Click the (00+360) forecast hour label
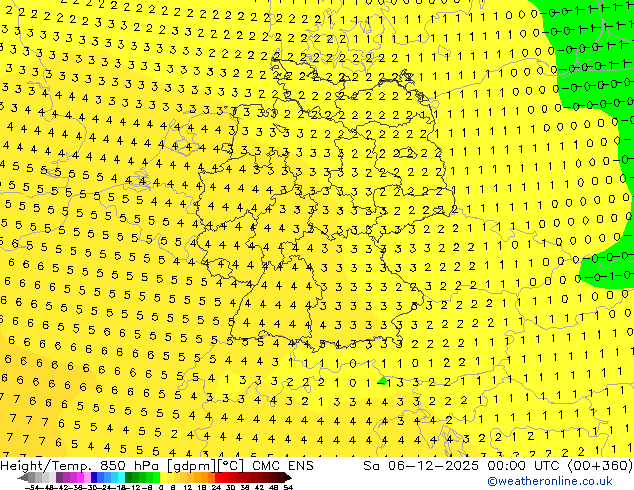 pos(600,466)
